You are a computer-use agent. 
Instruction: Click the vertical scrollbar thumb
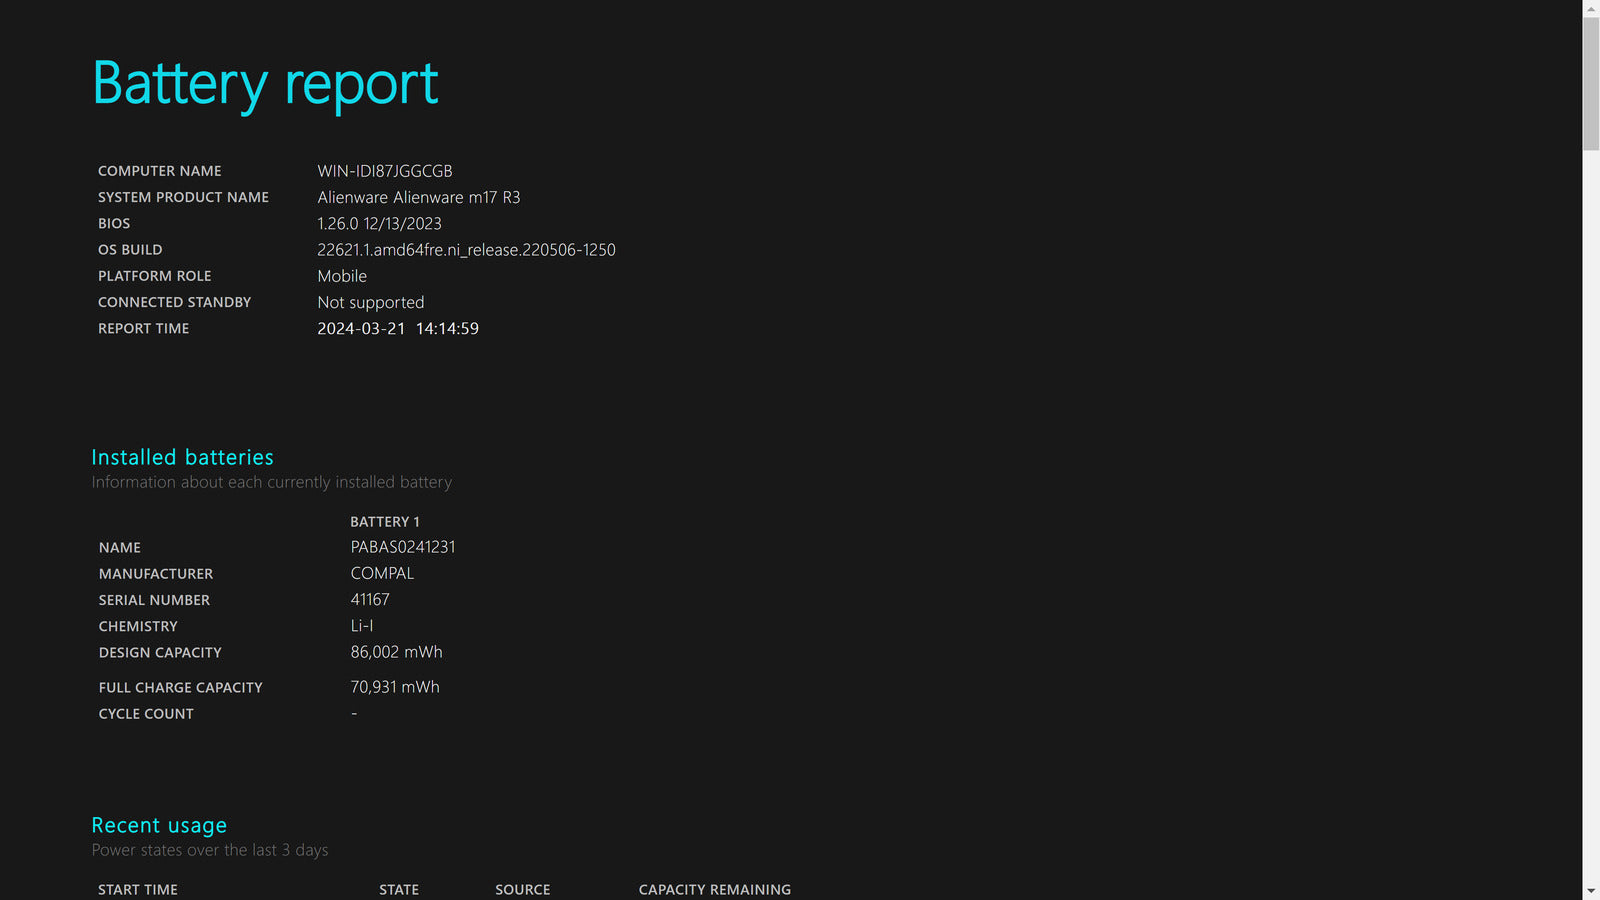click(1591, 83)
